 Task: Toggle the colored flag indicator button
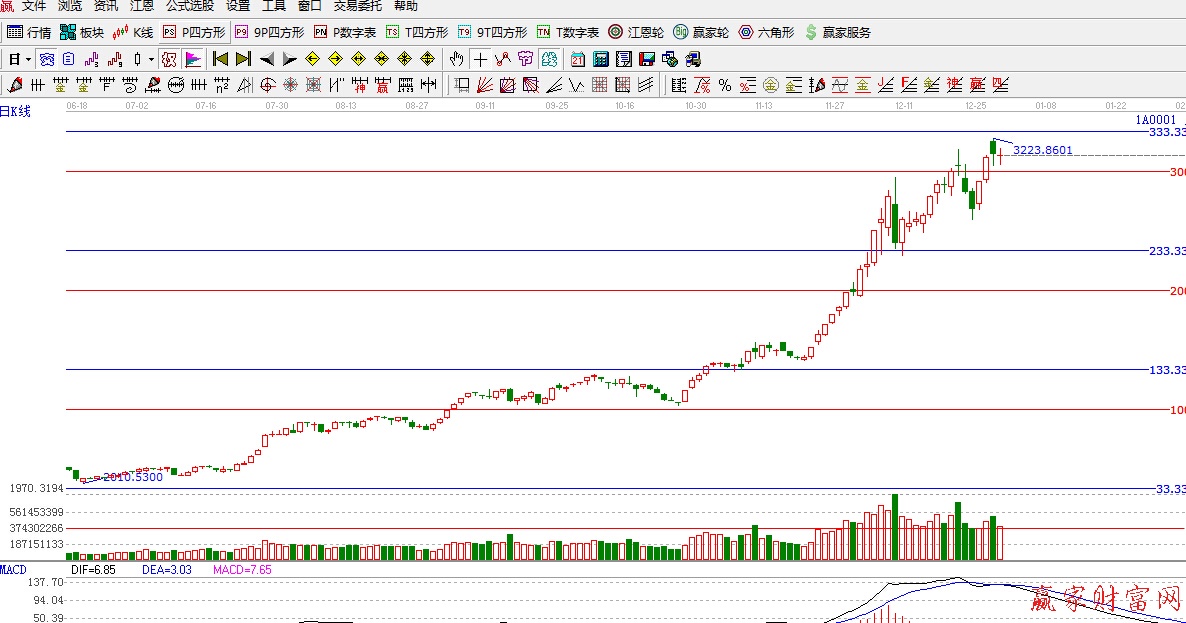[x=193, y=59]
